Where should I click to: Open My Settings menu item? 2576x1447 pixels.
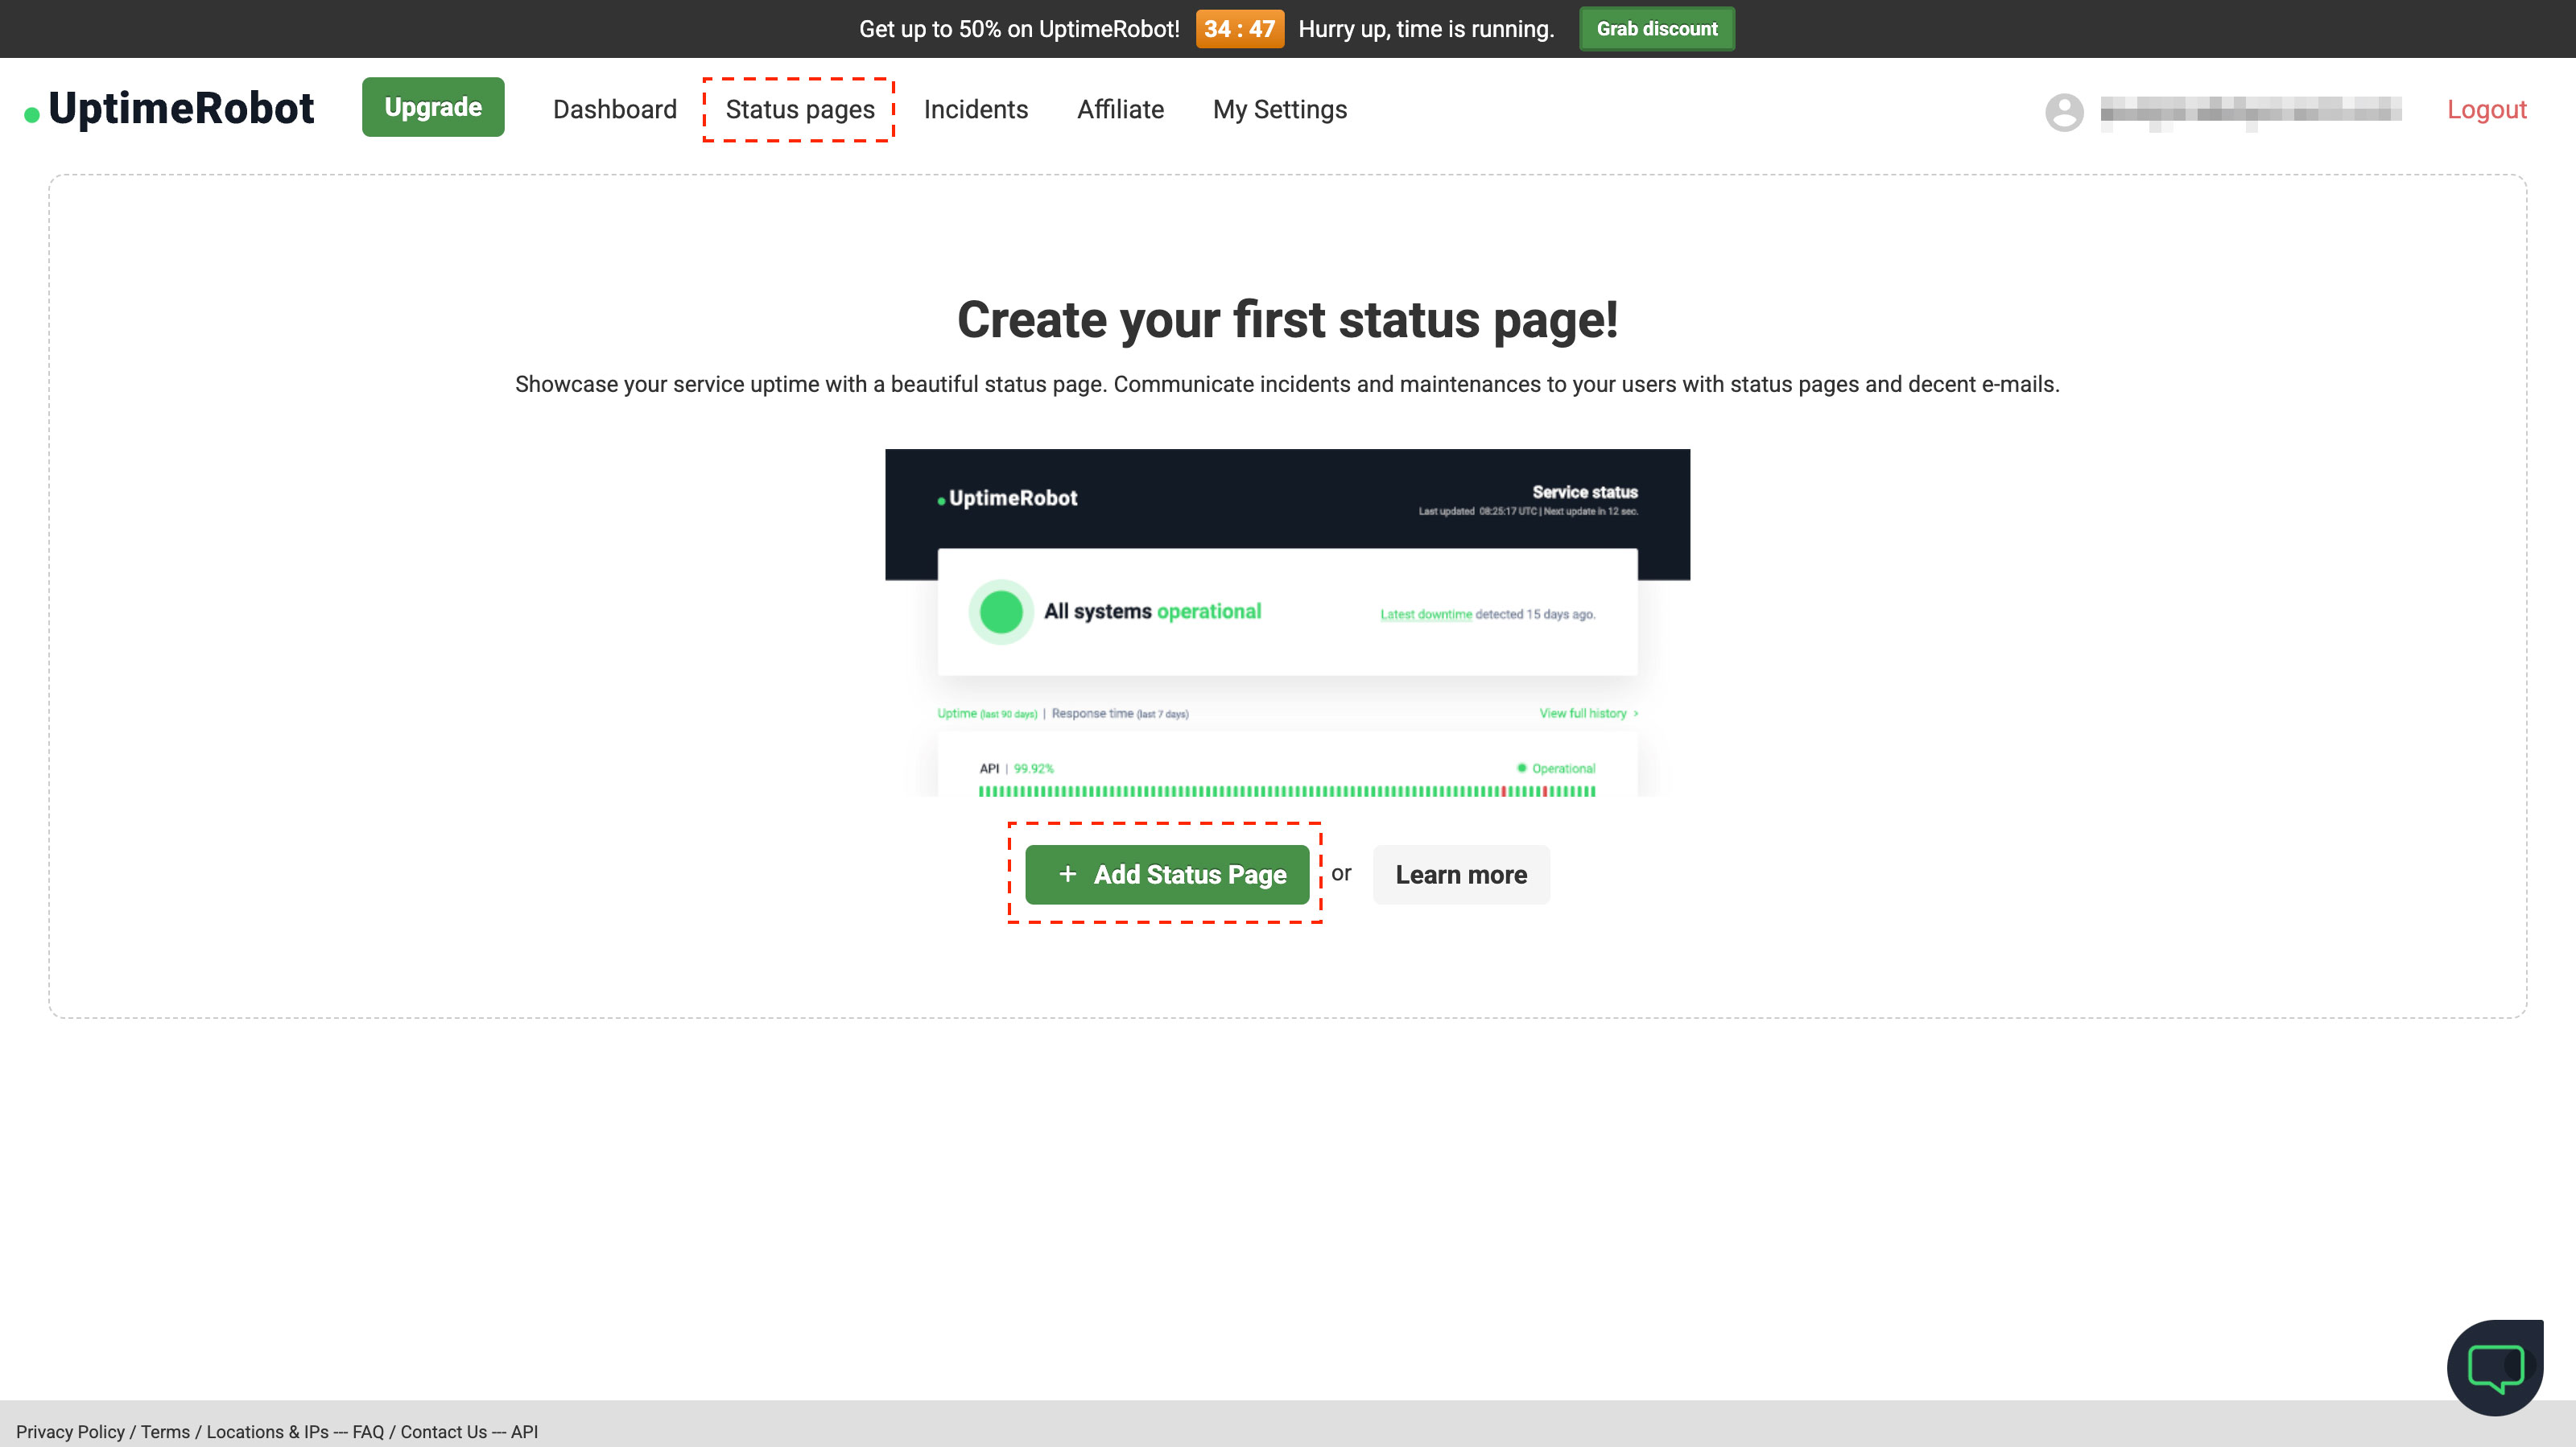click(1280, 109)
